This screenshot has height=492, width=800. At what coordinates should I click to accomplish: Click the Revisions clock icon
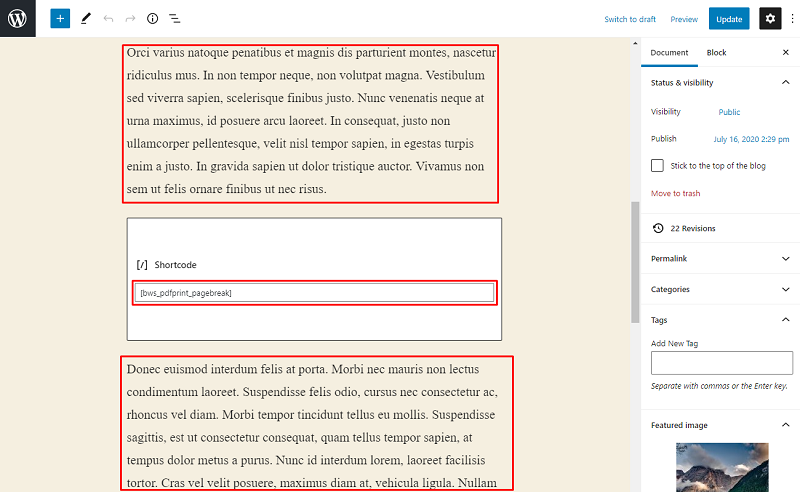658,228
